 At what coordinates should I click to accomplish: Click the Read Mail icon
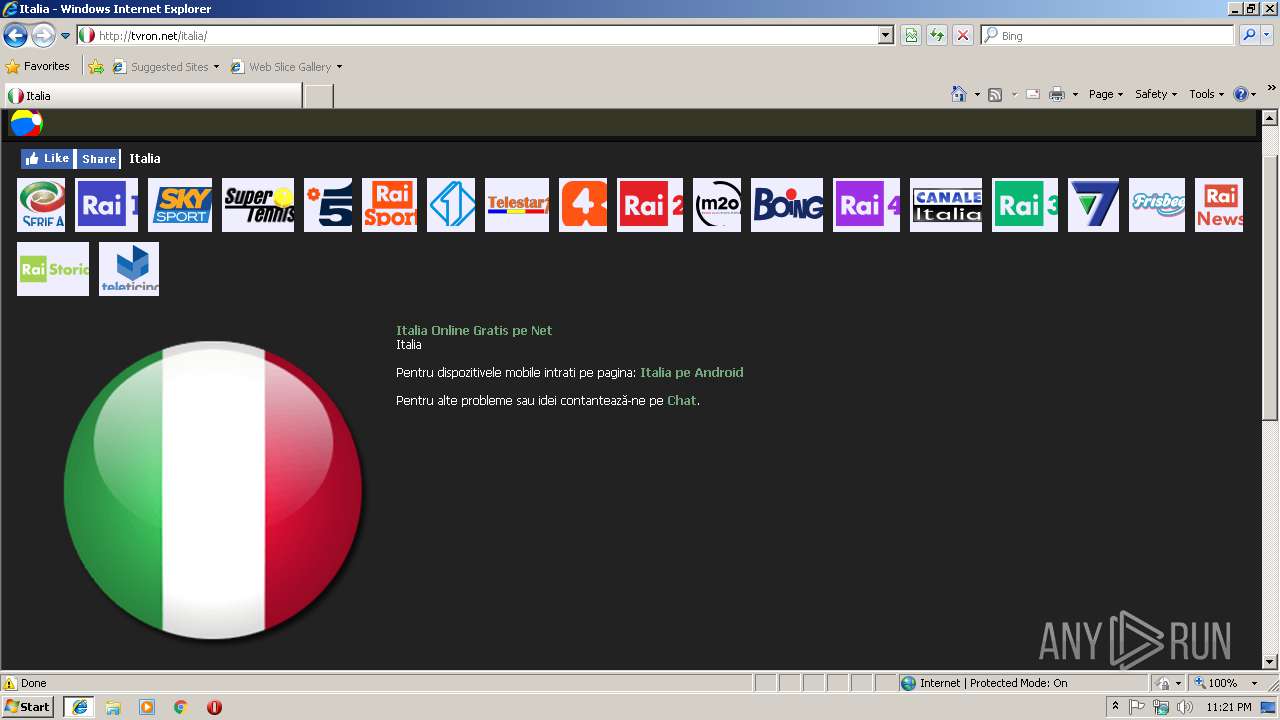point(1033,94)
